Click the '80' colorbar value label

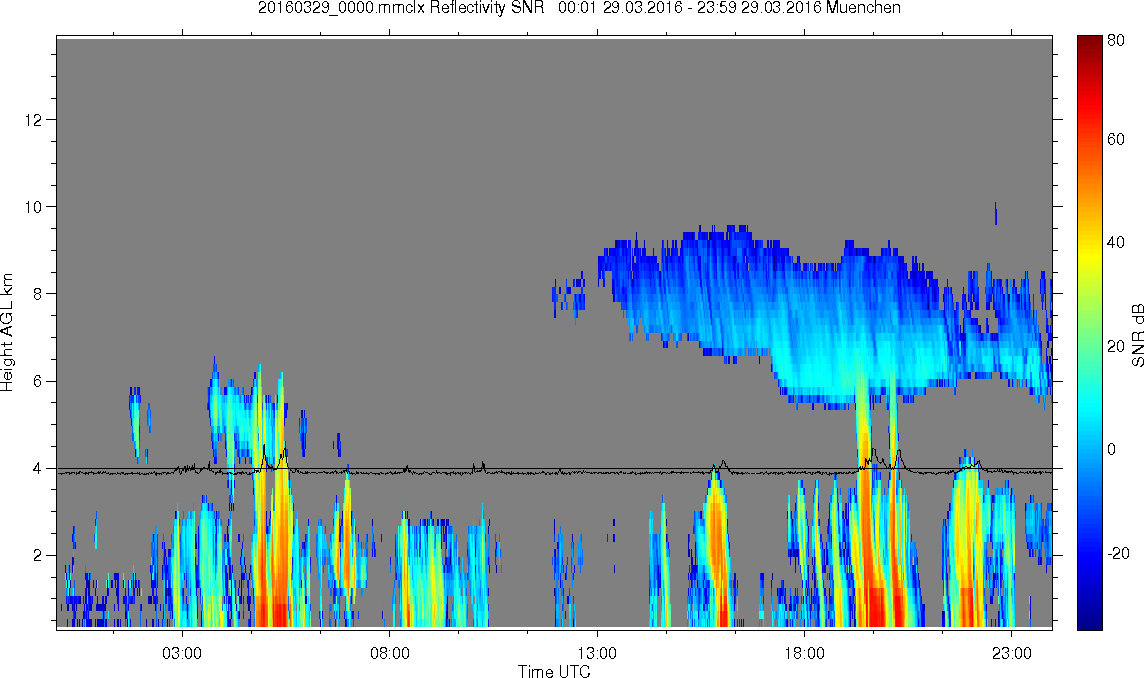pyautogui.click(x=1116, y=41)
